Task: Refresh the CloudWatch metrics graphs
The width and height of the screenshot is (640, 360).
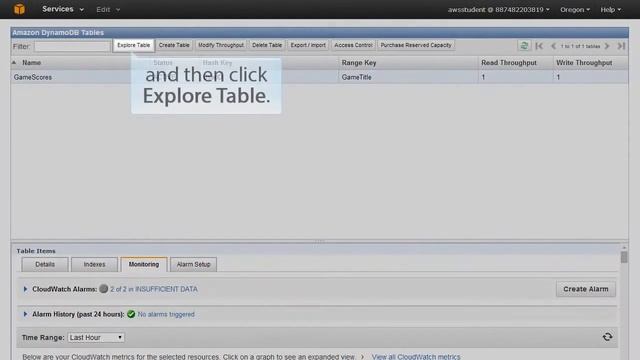Action: coord(607,337)
